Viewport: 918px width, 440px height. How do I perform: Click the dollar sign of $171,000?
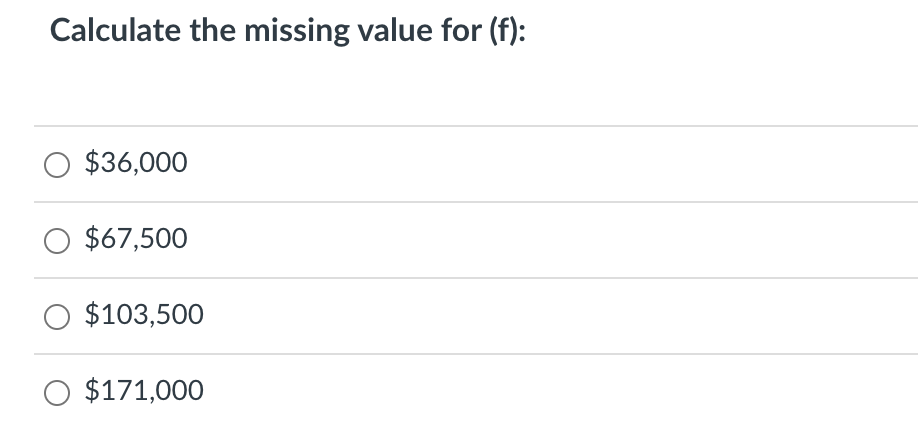pos(91,390)
